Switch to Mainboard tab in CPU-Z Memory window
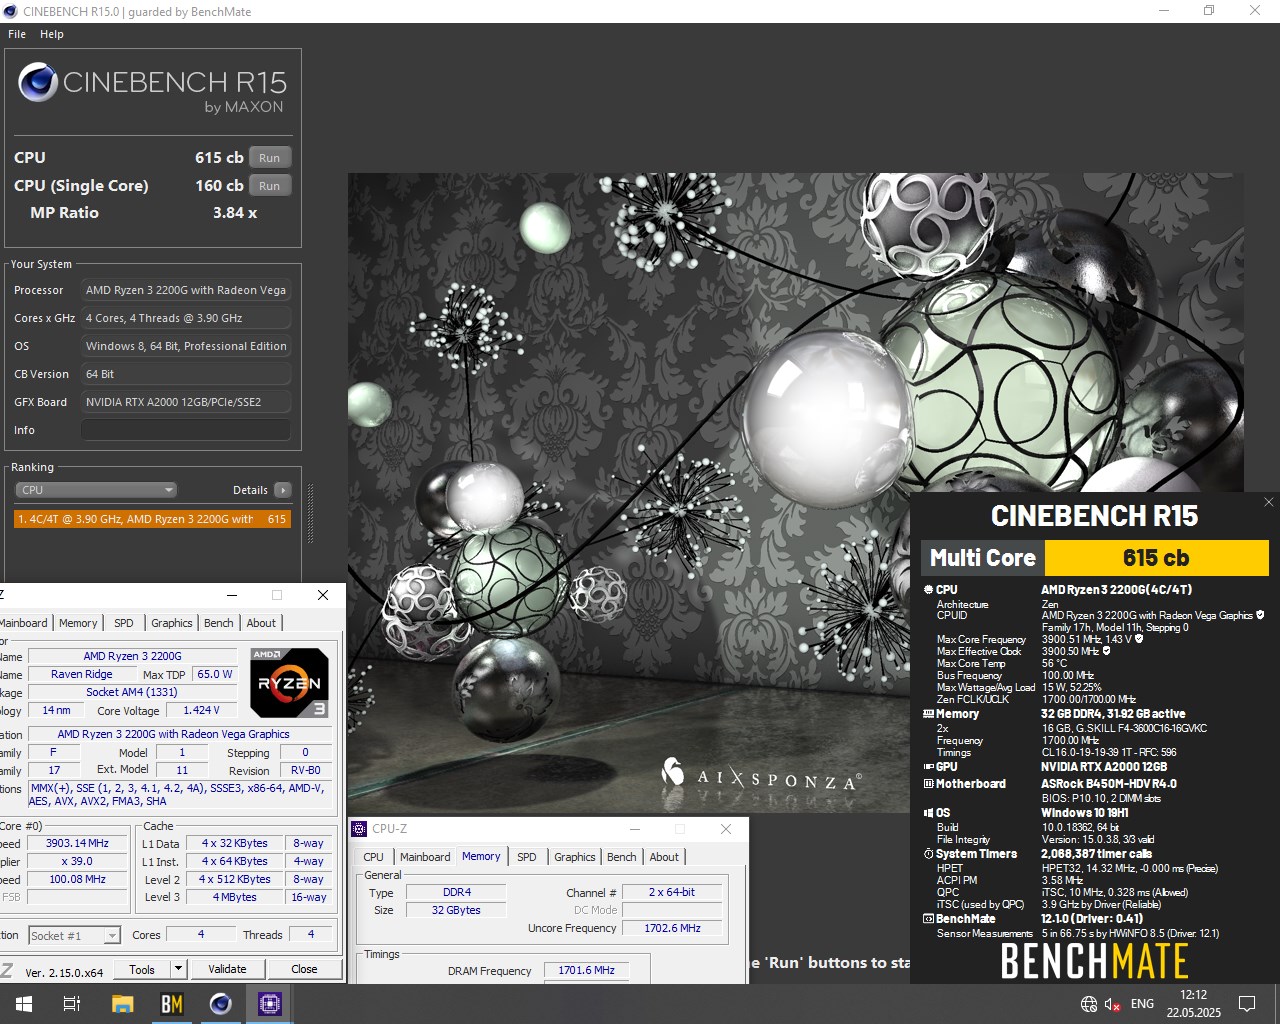Screen dimensions: 1280x1024 pos(425,857)
